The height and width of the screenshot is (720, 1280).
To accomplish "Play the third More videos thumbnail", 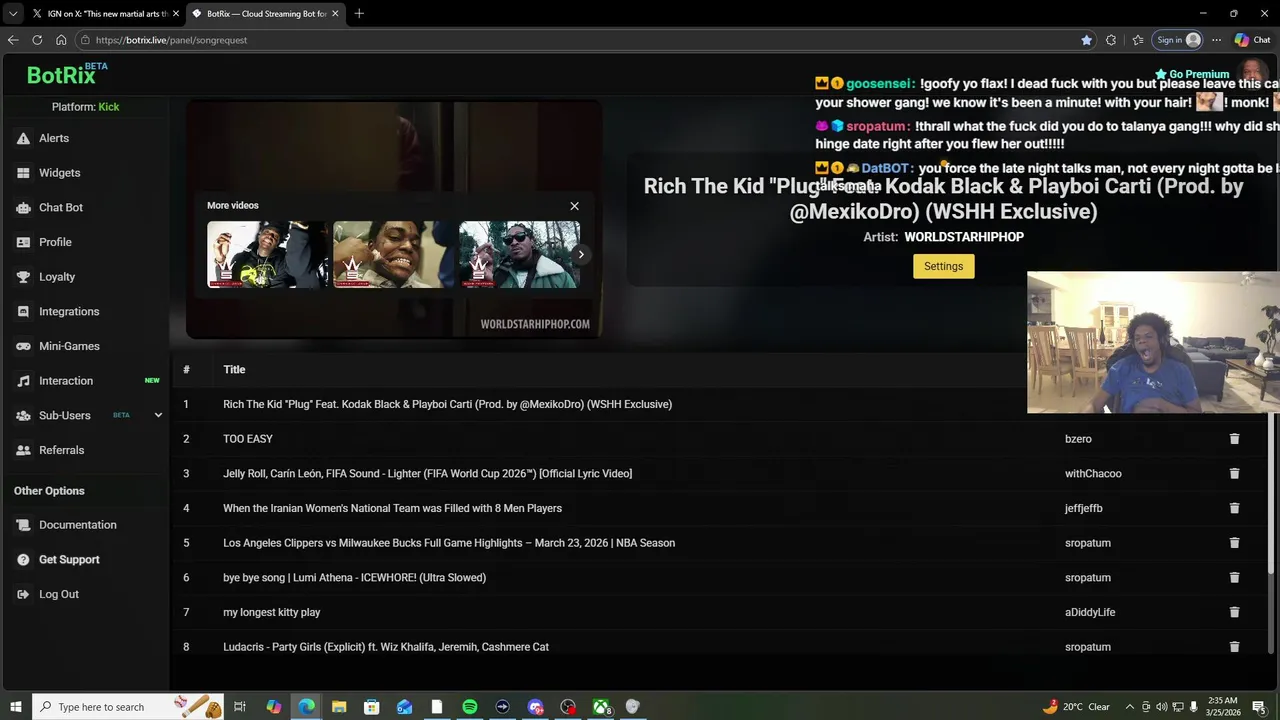I will (519, 254).
